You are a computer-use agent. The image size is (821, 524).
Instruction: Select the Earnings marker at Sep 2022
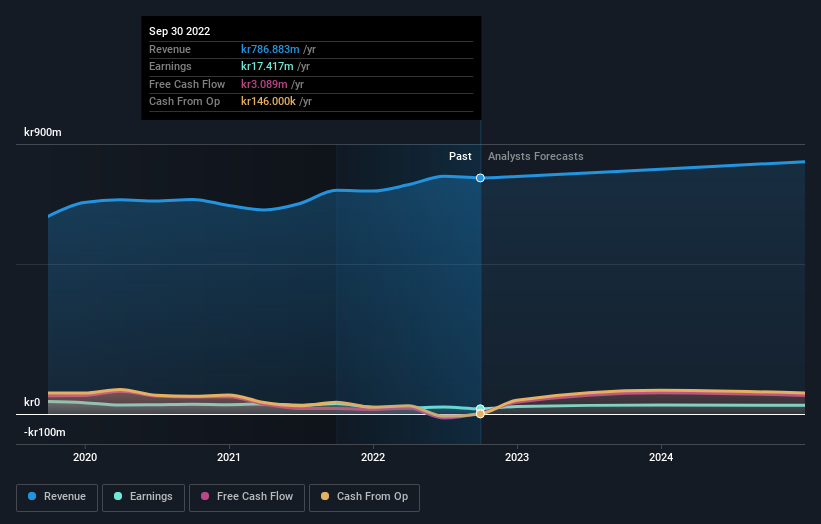coord(480,408)
